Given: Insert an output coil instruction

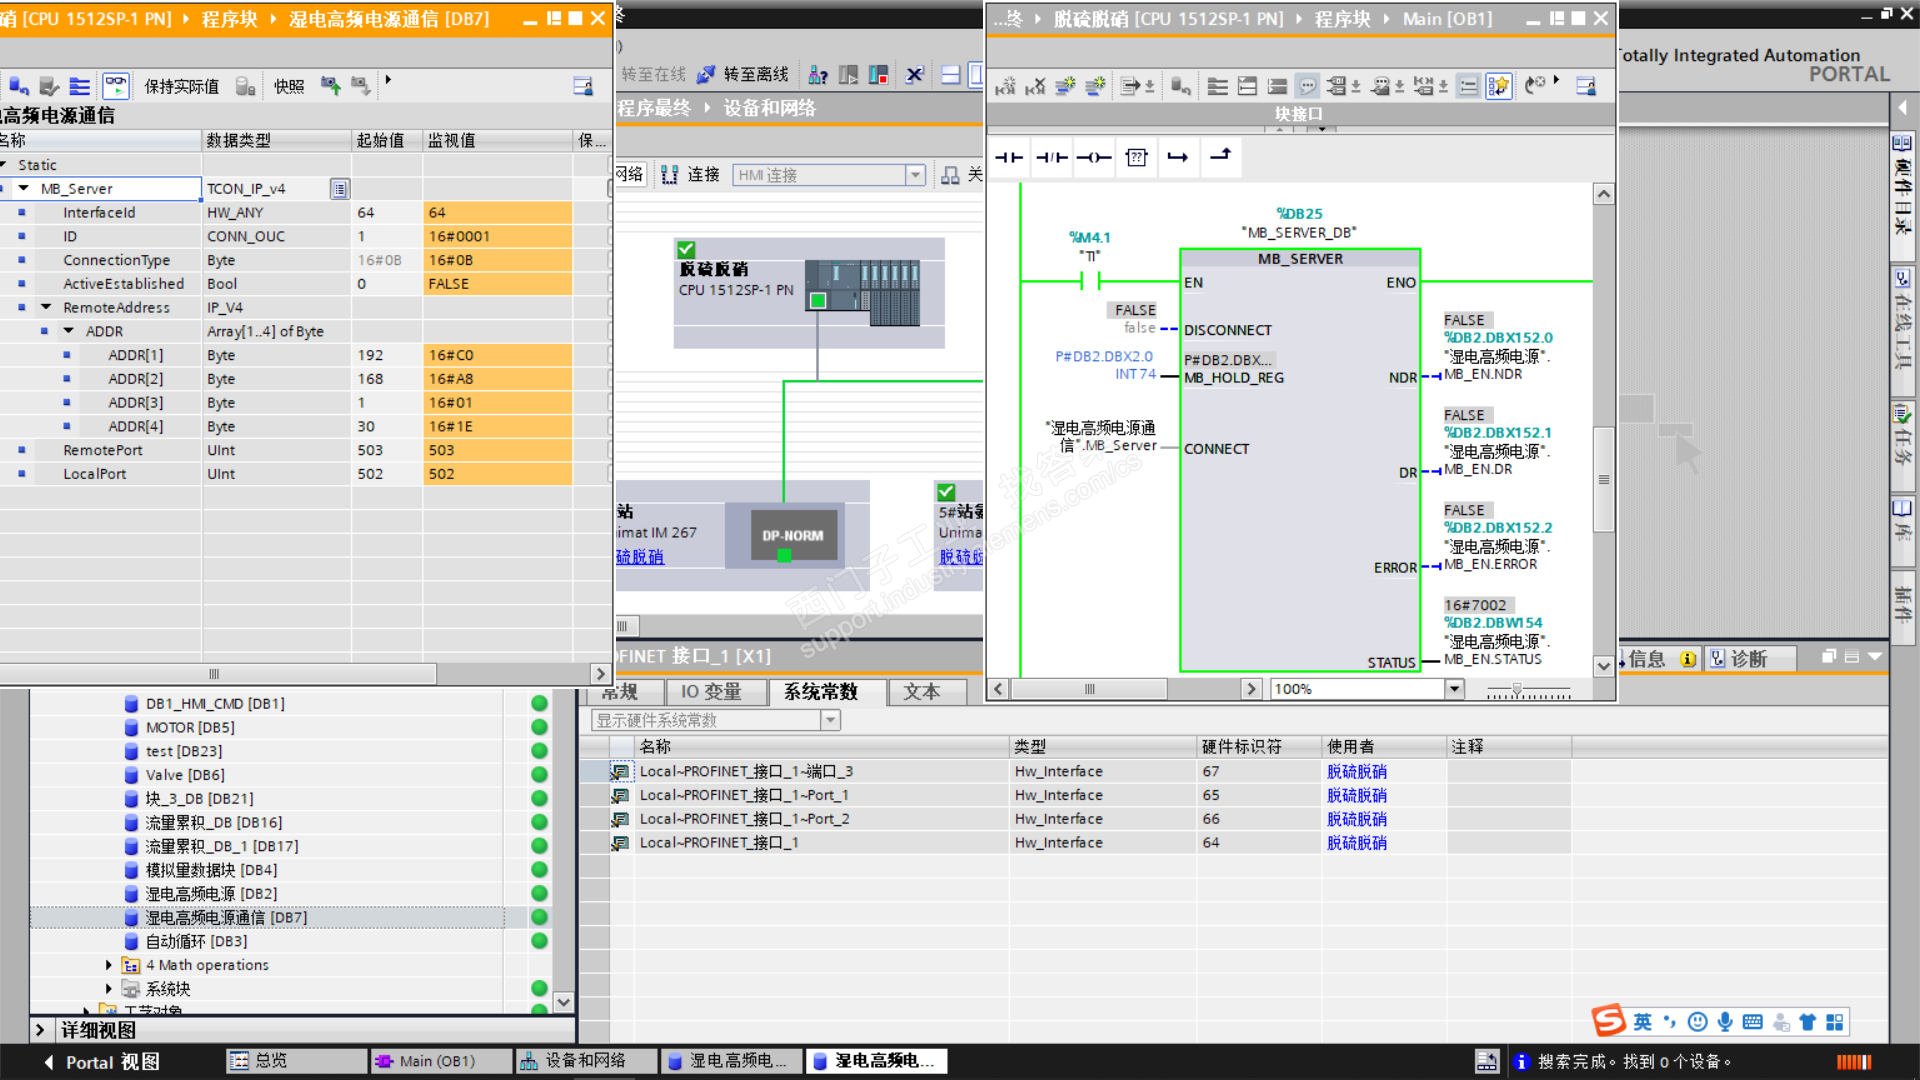Looking at the screenshot, I should (x=1094, y=157).
